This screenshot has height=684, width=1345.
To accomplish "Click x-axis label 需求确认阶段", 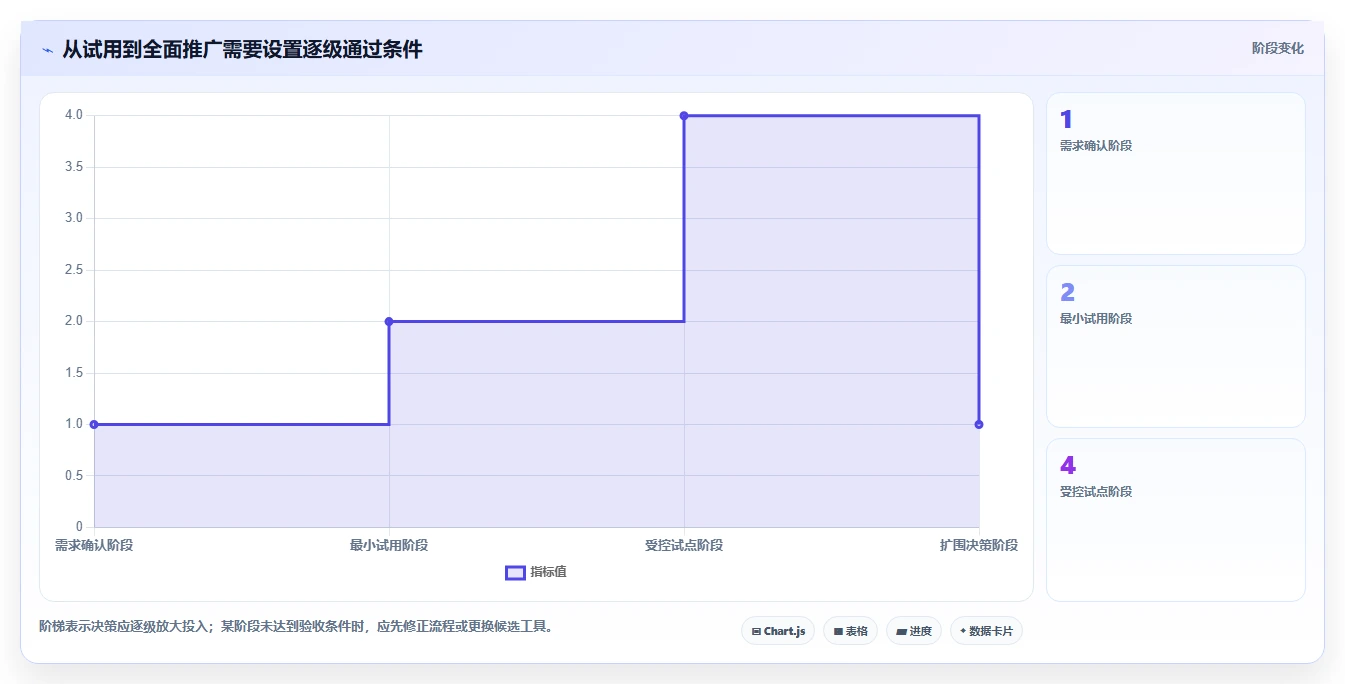I will point(94,545).
